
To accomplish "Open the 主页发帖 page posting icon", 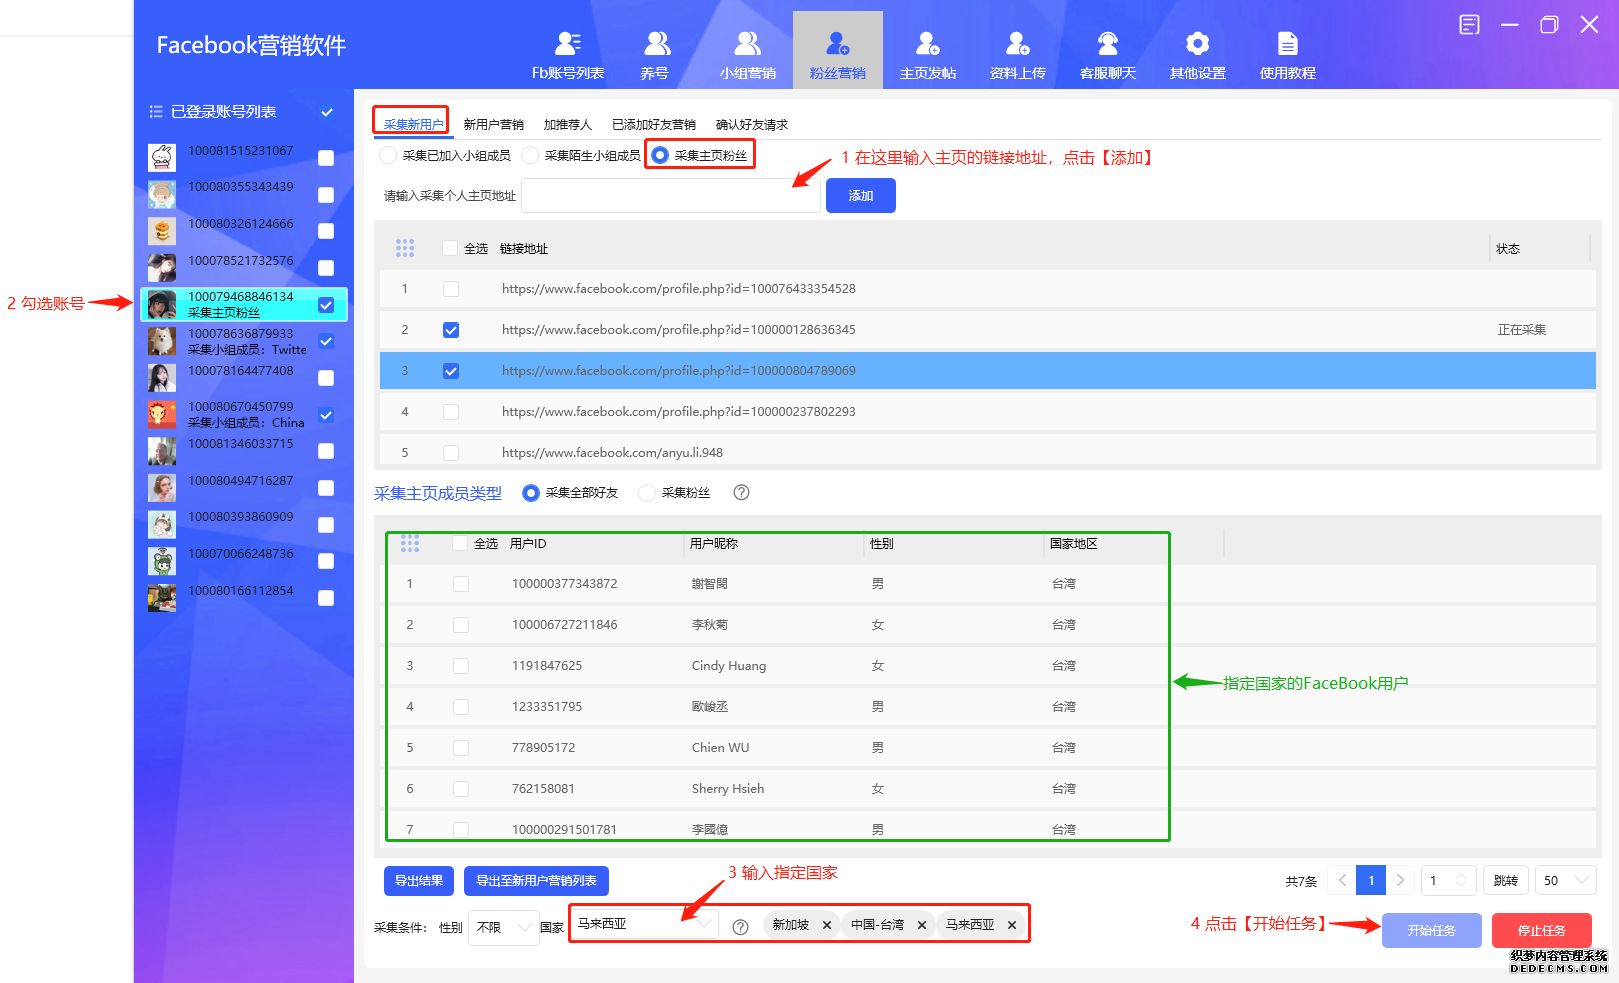I will 927,44.
